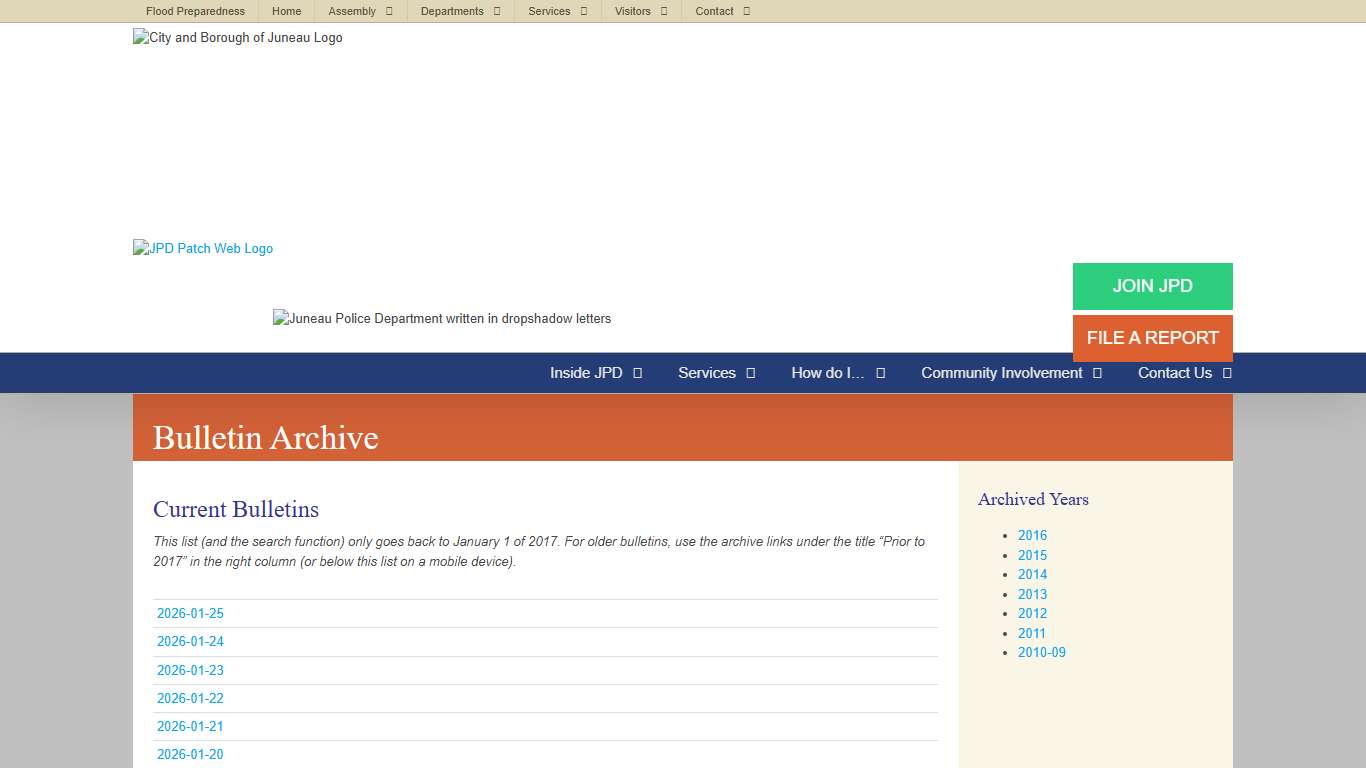Viewport: 1366px width, 768px height.
Task: Click the JPD Patch logo
Action: tap(202, 248)
